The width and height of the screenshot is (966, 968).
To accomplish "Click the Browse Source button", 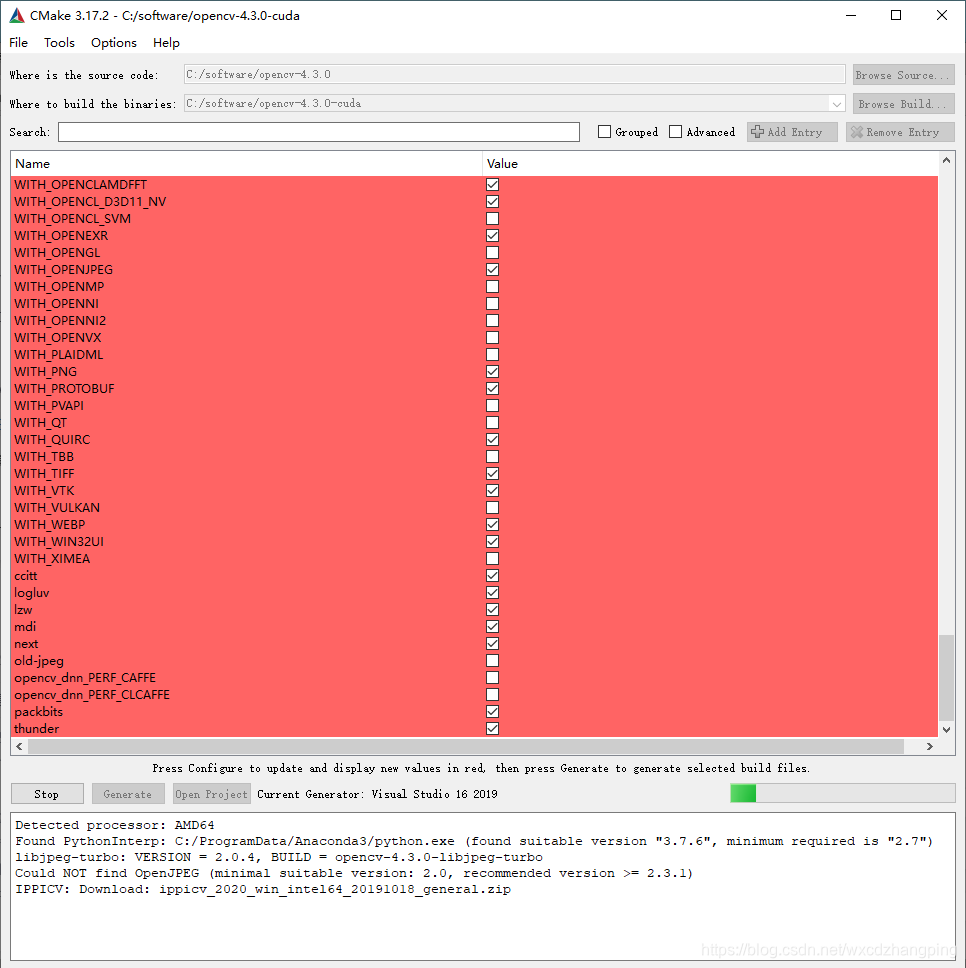I will click(904, 75).
